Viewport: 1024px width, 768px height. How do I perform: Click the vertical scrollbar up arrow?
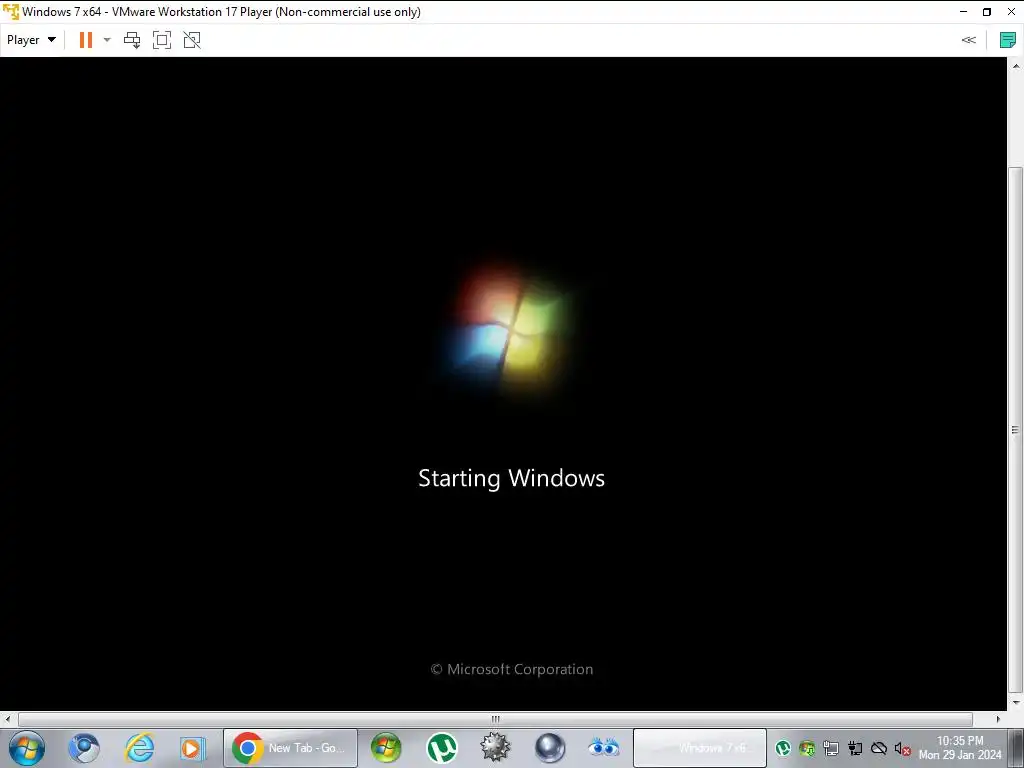coord(1016,67)
